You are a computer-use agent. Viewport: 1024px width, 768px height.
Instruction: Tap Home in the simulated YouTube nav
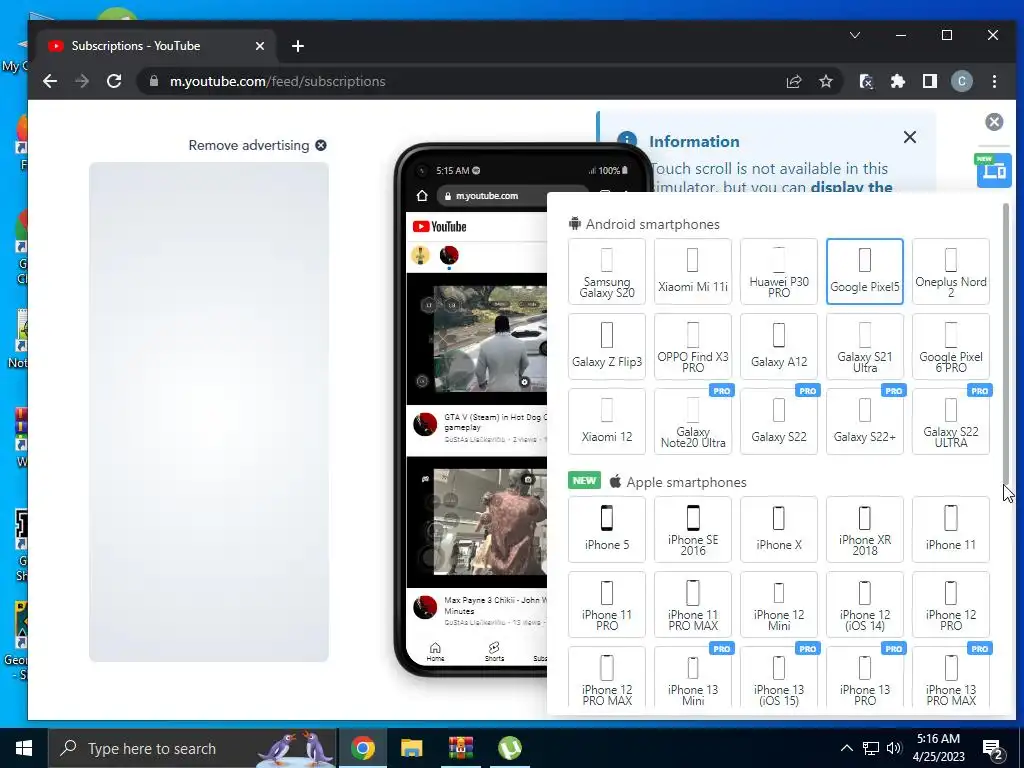pos(435,652)
